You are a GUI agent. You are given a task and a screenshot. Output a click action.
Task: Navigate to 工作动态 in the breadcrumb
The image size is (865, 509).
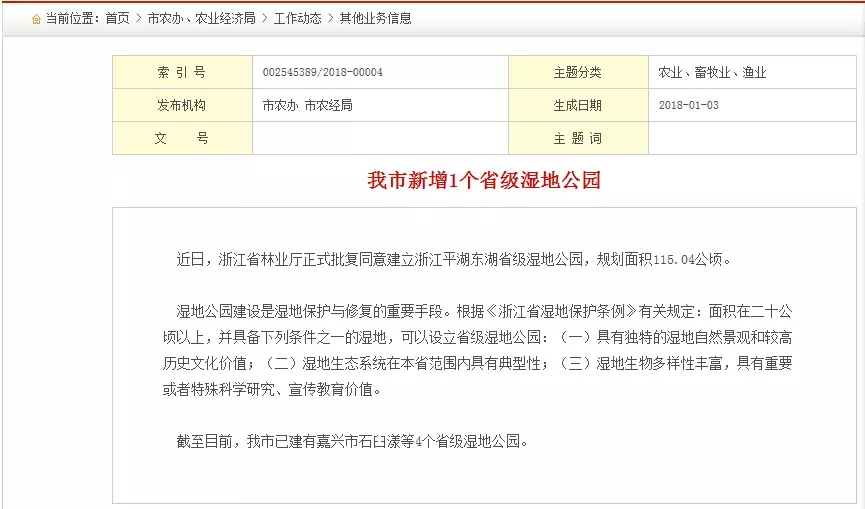pyautogui.click(x=297, y=19)
